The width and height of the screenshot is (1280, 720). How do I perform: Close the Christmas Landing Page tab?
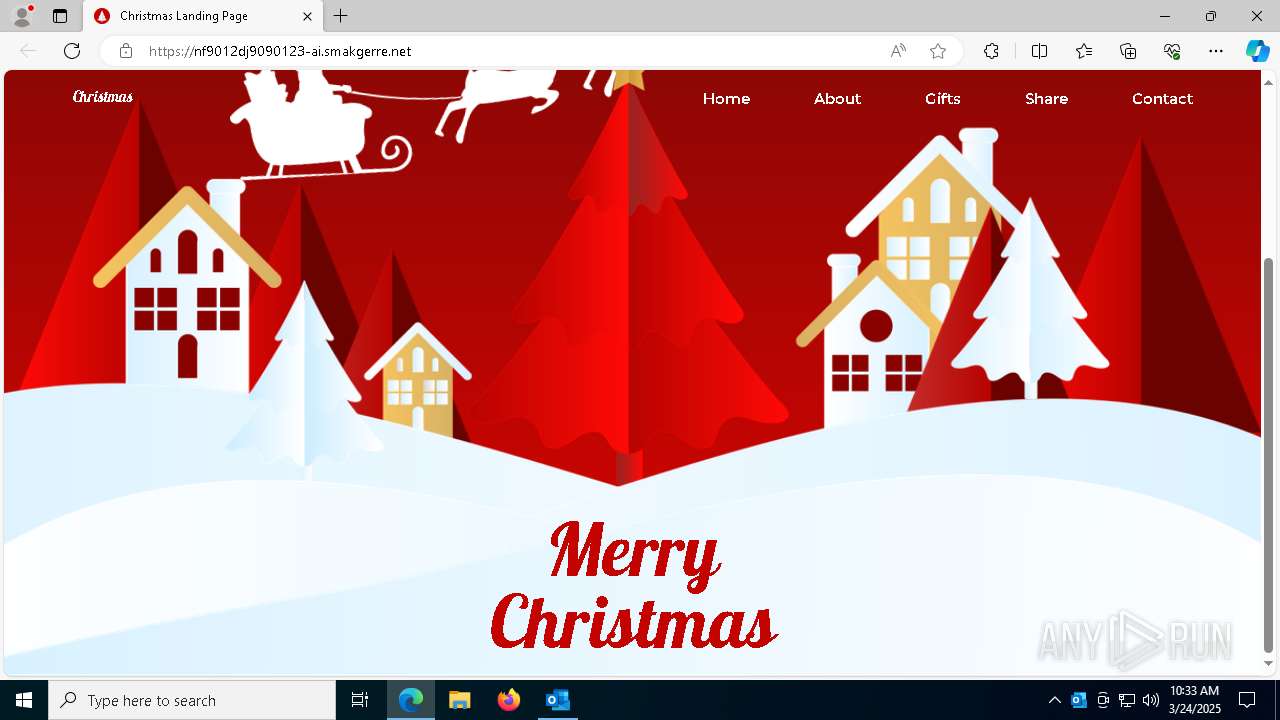click(x=308, y=16)
